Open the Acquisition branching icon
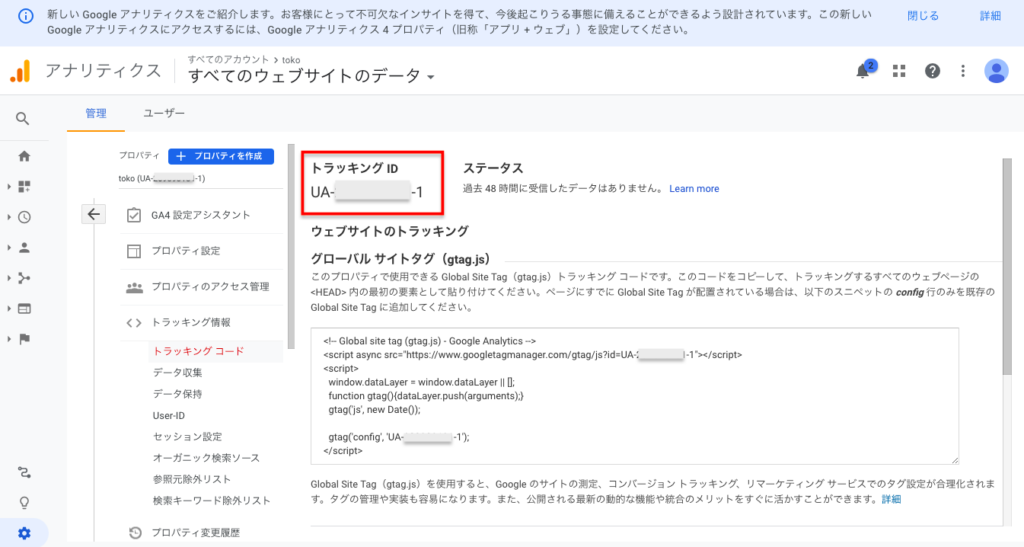Image resolution: width=1024 pixels, height=547 pixels. point(24,278)
